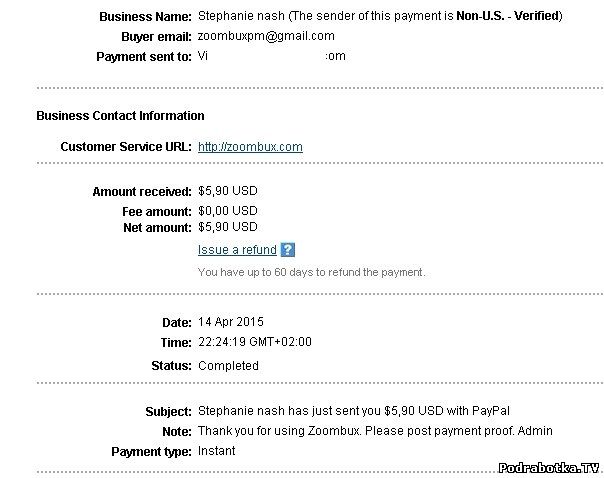Viewport: 604px width, 478px height.
Task: Click the time 22:24:19 GMT+02:00
Action: (x=255, y=342)
